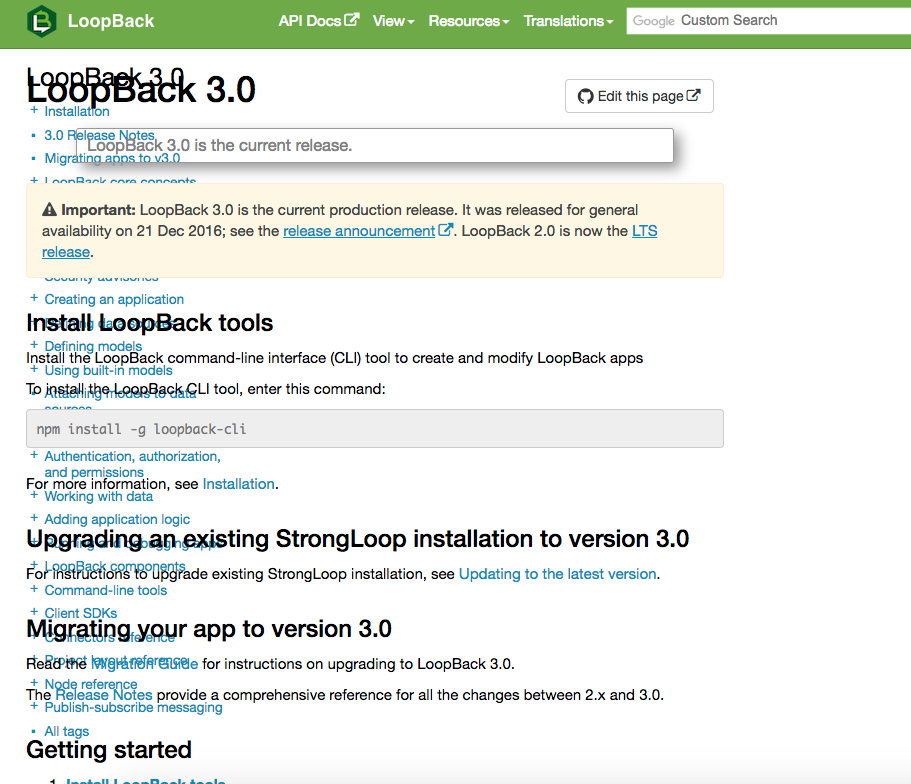
Task: Click the Google logo inside the search box
Action: 653,20
